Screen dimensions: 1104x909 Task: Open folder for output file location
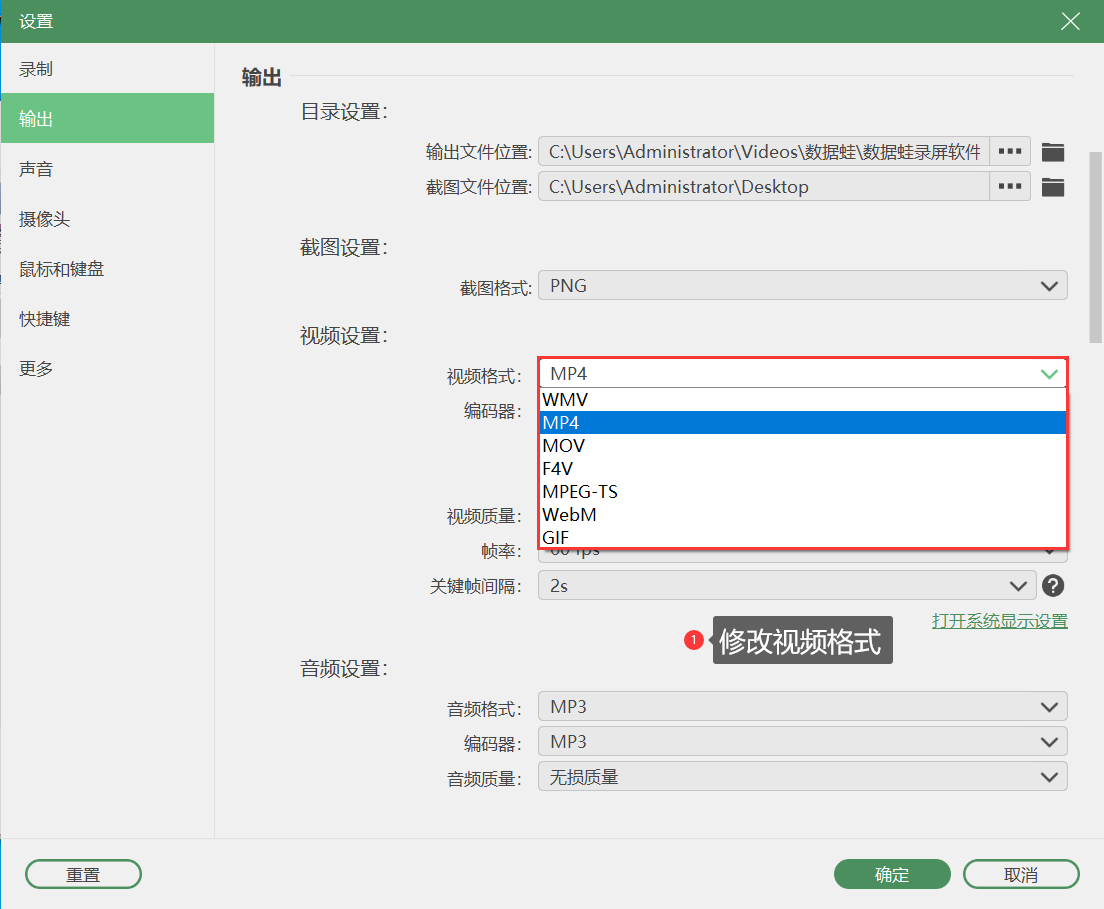point(1053,152)
